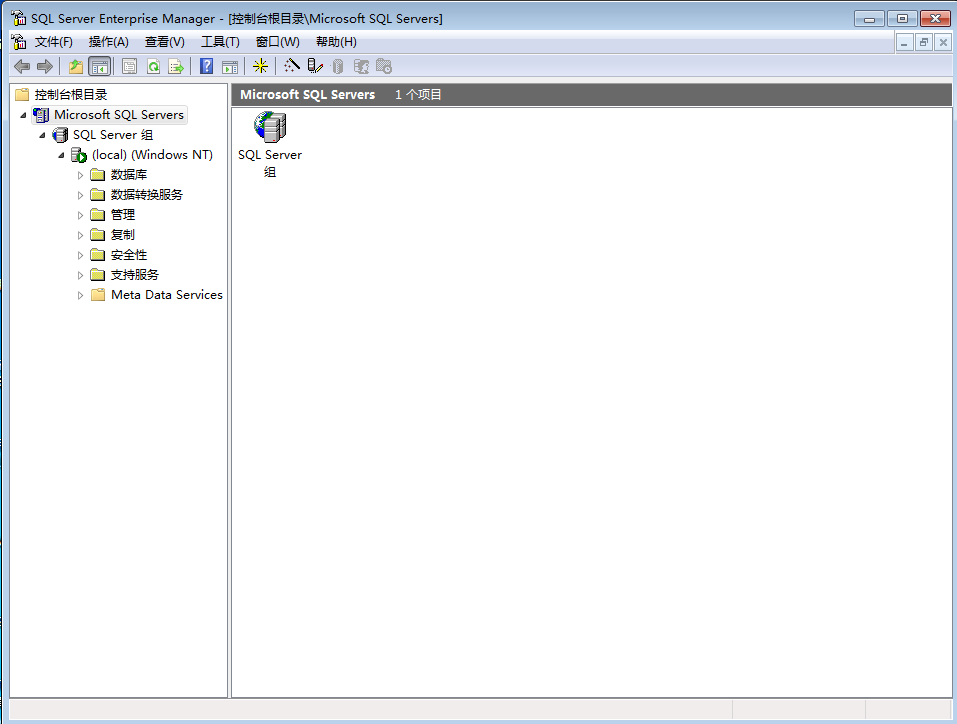Click the action pane window icon

pos(230,66)
